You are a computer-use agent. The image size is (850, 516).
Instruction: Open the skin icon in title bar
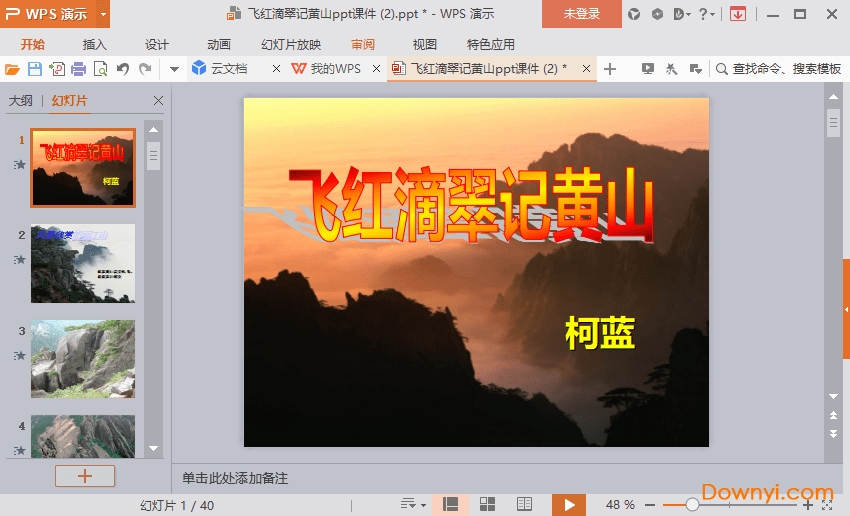click(x=634, y=14)
